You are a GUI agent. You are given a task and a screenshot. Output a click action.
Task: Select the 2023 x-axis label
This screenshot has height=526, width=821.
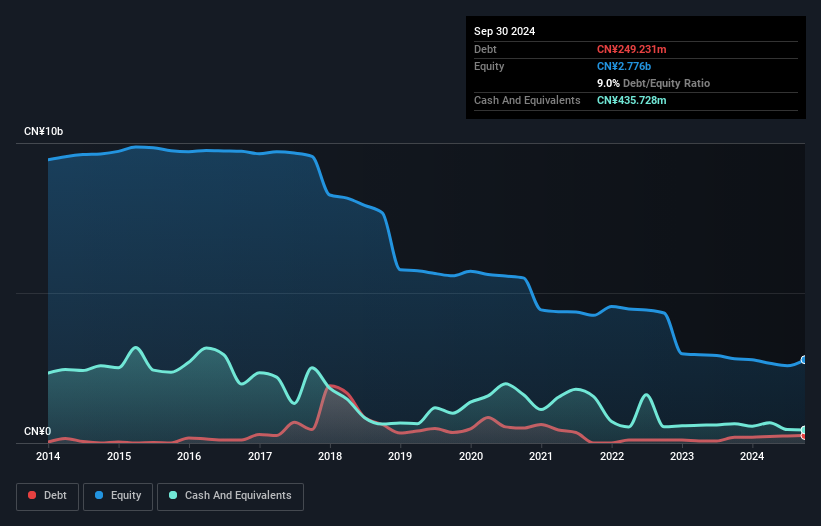click(x=682, y=456)
